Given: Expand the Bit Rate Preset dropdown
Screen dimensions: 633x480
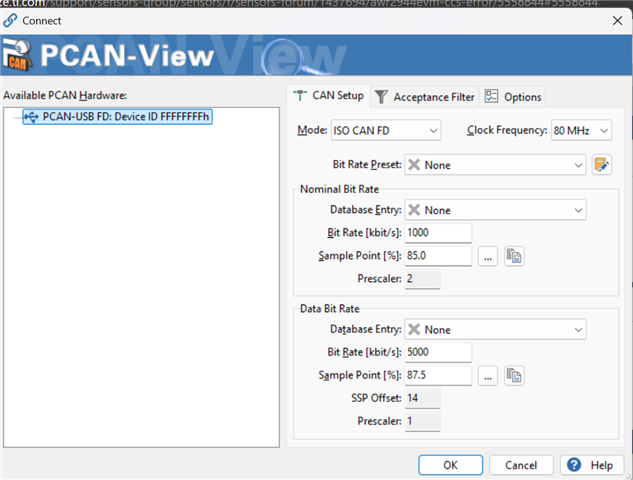Looking at the screenshot, I should 495,165.
